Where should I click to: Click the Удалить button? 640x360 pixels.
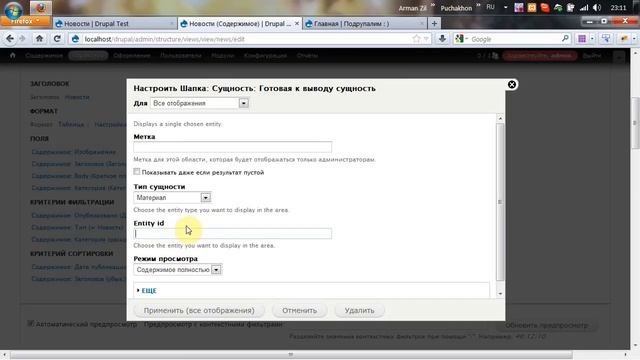pos(359,310)
